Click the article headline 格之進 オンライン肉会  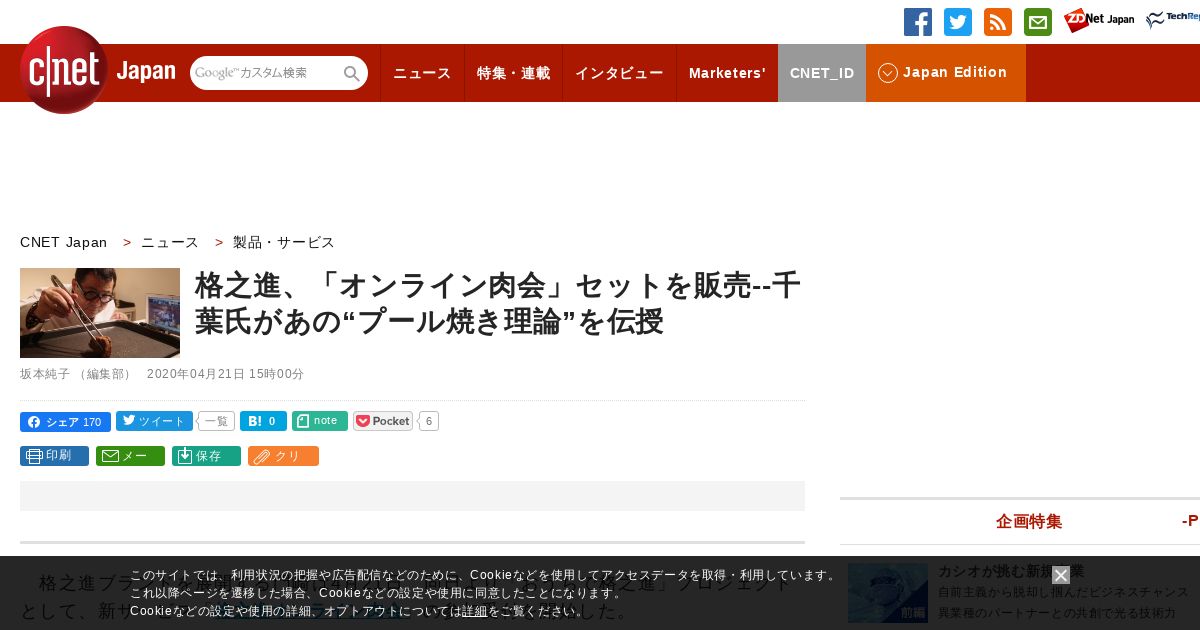tap(498, 304)
